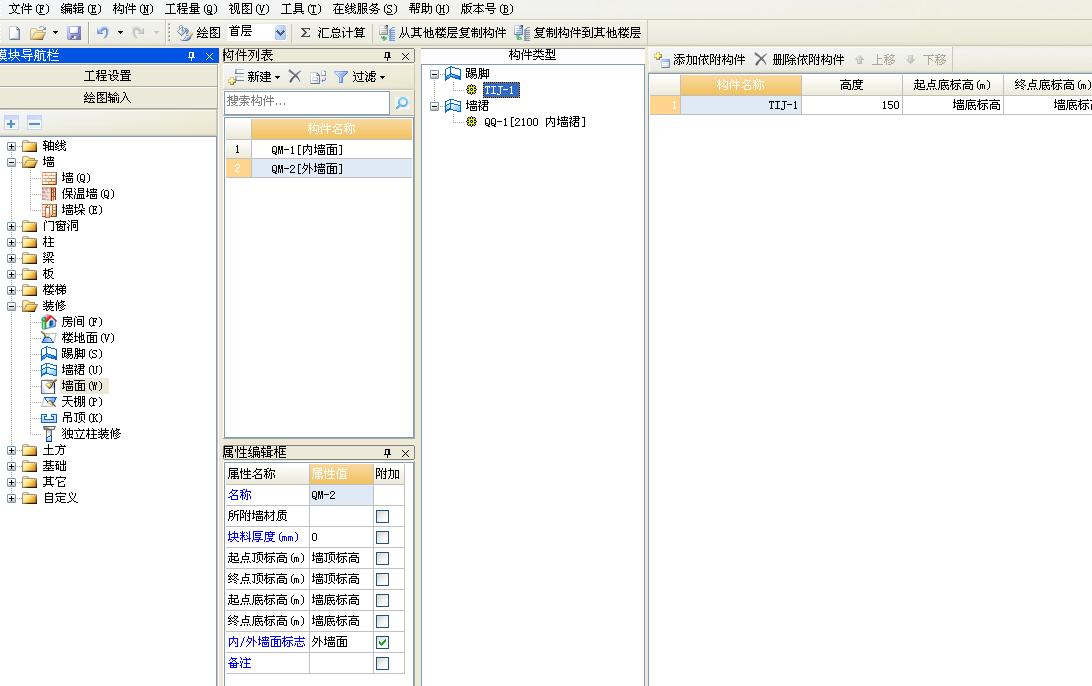Screen dimensions: 1092x686
Task: Click the 工程设置 button
Action: 108,76
